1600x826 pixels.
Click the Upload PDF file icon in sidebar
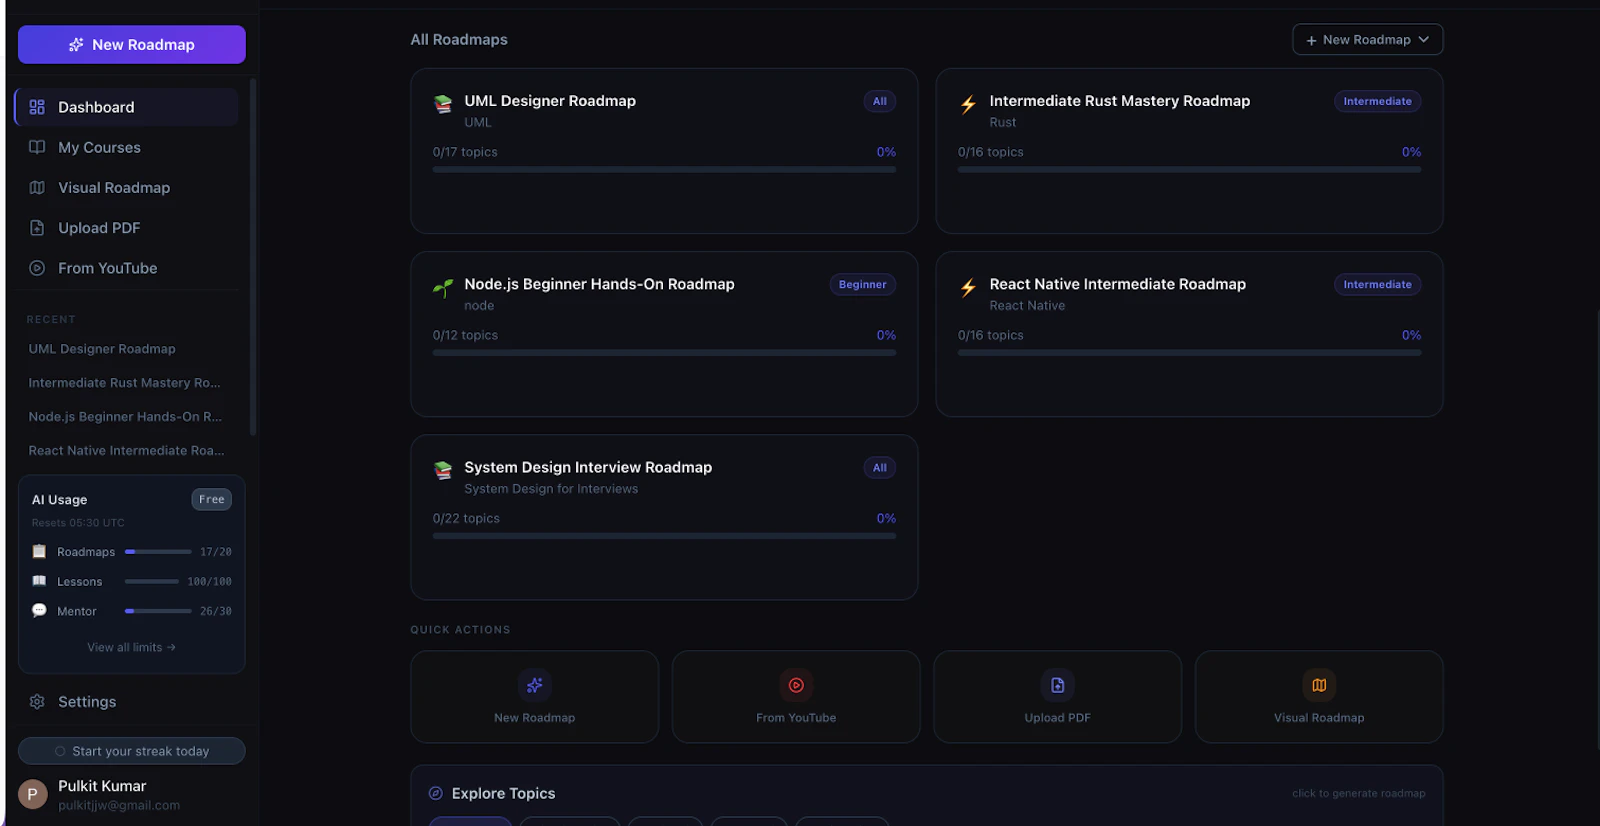pos(37,228)
